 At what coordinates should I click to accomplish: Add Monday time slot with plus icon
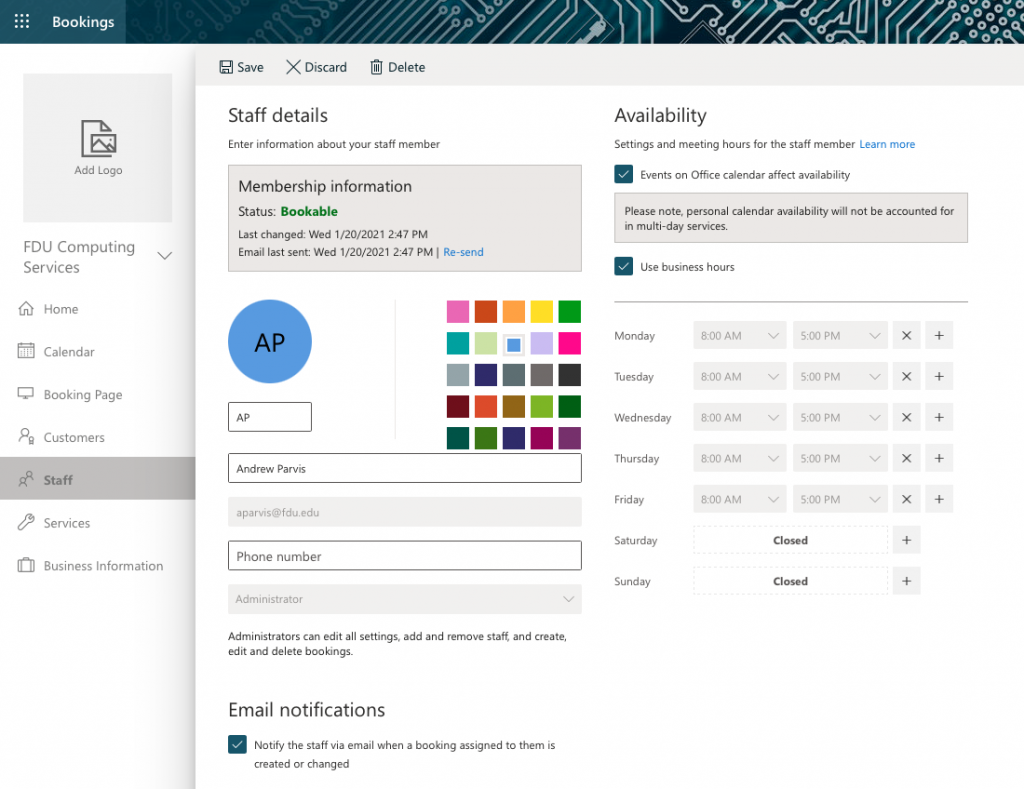pyautogui.click(x=939, y=336)
